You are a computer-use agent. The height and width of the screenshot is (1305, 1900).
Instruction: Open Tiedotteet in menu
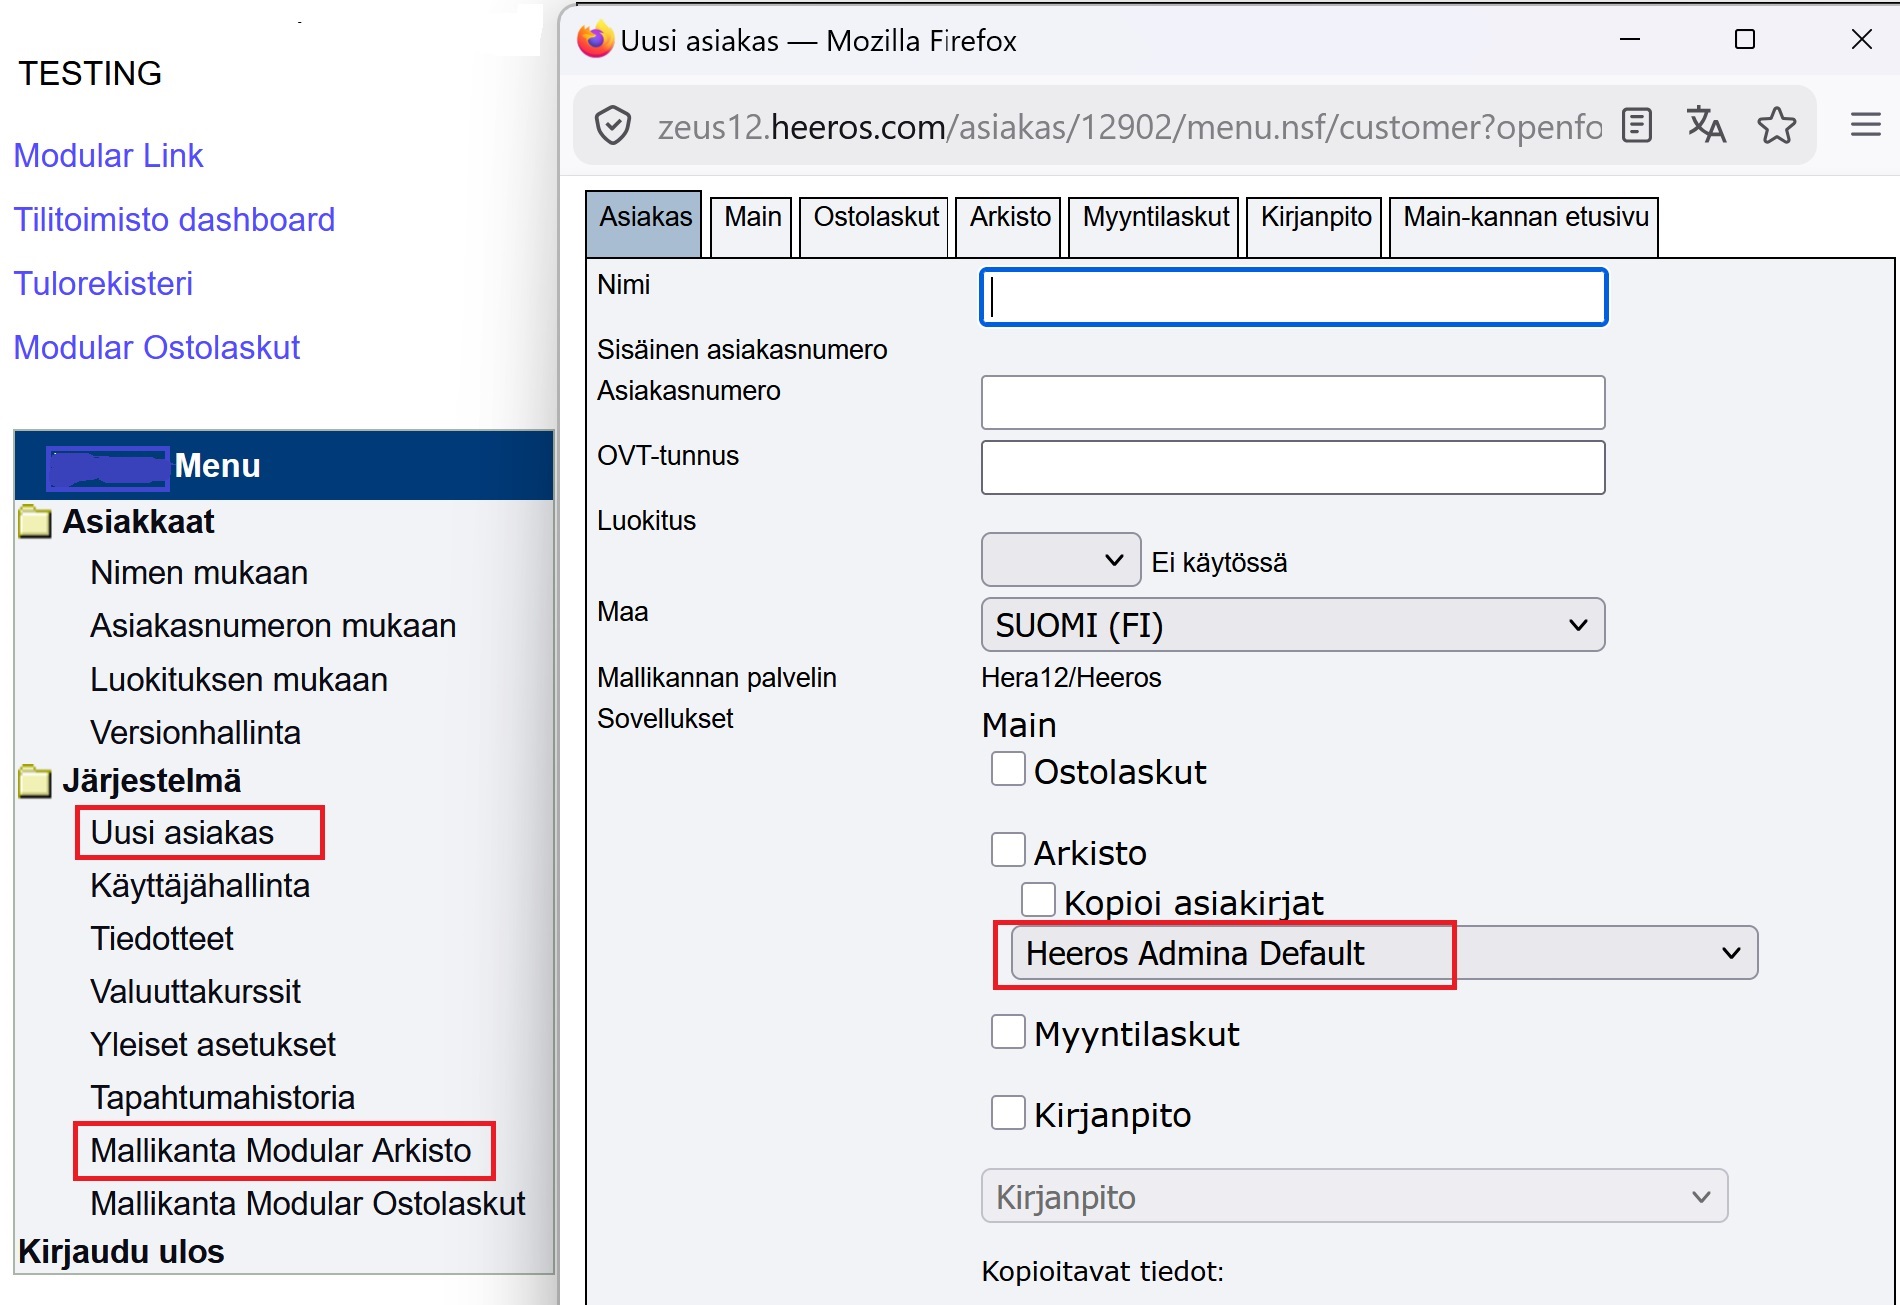pyautogui.click(x=161, y=939)
